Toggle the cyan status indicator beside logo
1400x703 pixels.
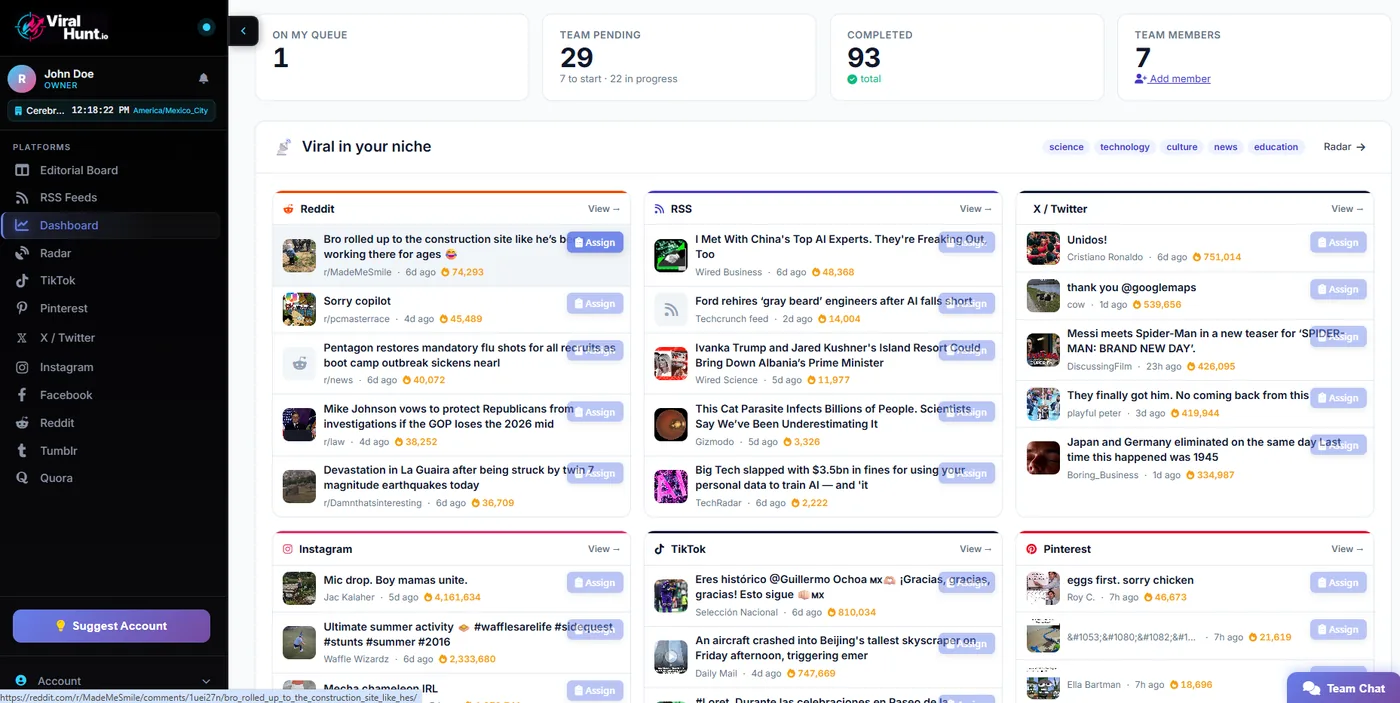[207, 27]
